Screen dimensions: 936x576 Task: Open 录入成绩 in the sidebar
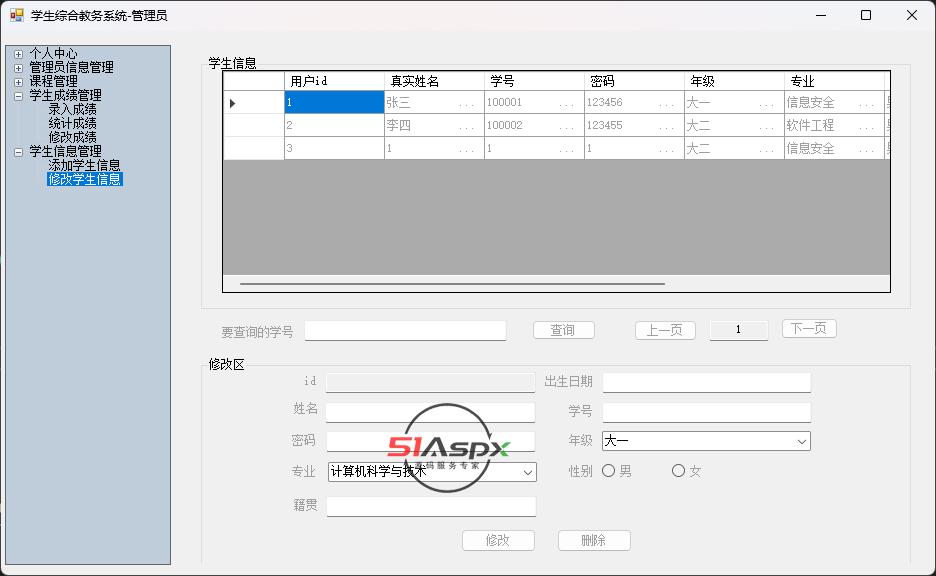(x=72, y=110)
